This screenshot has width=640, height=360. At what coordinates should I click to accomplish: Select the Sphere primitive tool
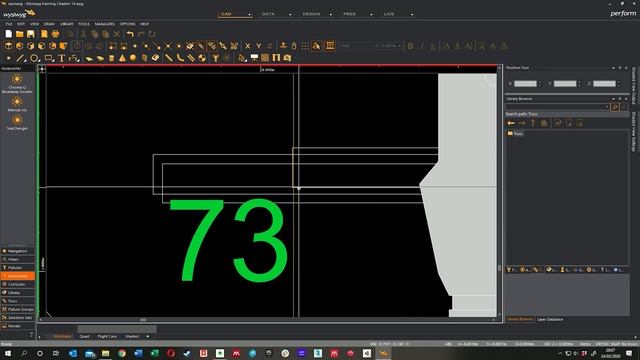pos(133,58)
